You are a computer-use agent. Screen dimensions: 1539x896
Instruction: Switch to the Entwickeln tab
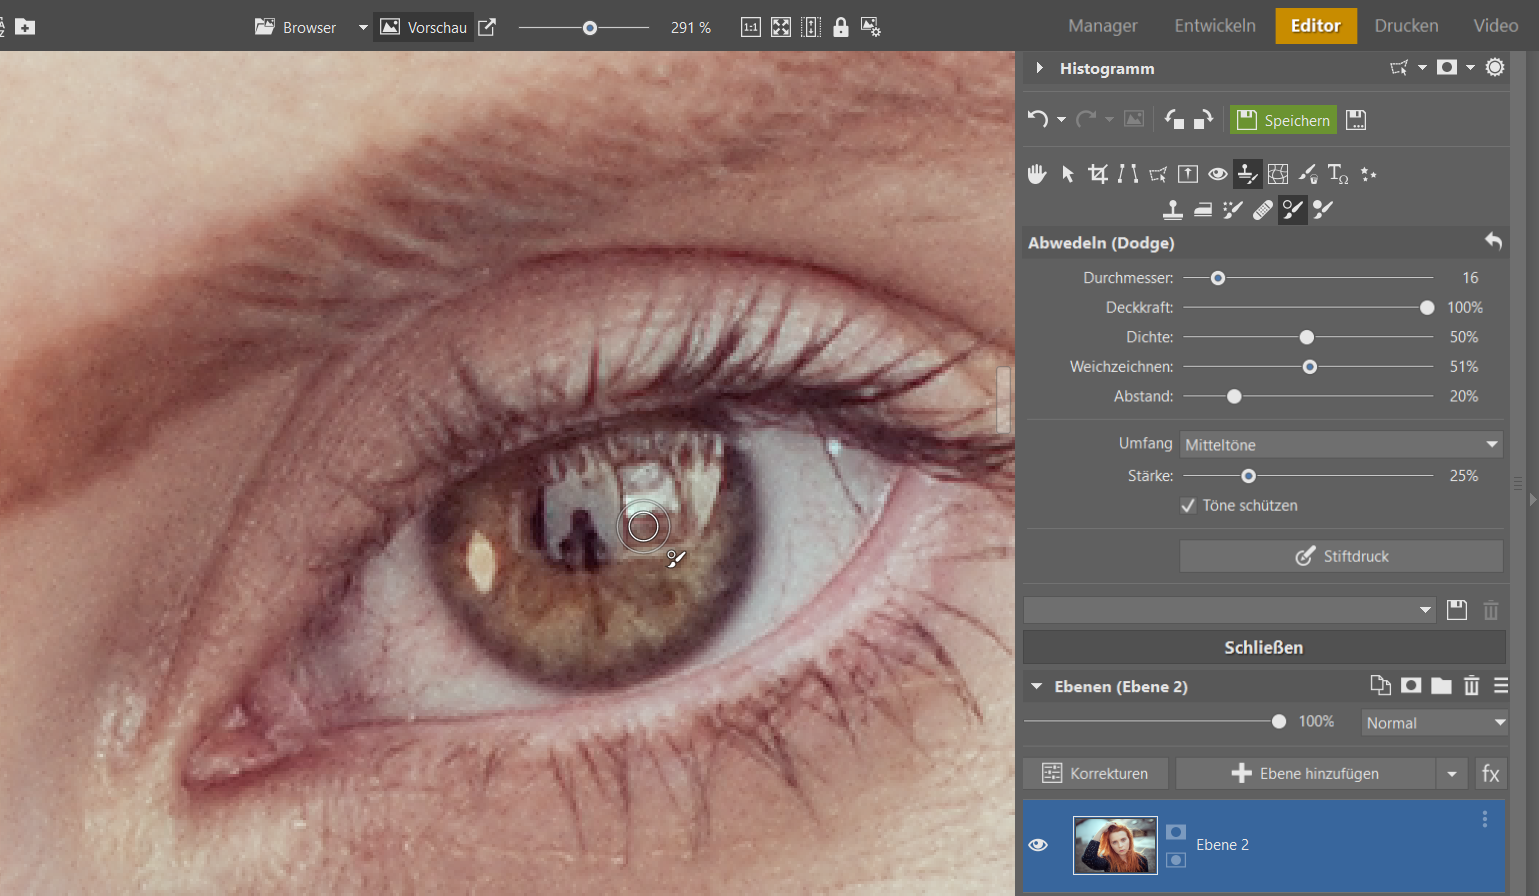click(1215, 26)
